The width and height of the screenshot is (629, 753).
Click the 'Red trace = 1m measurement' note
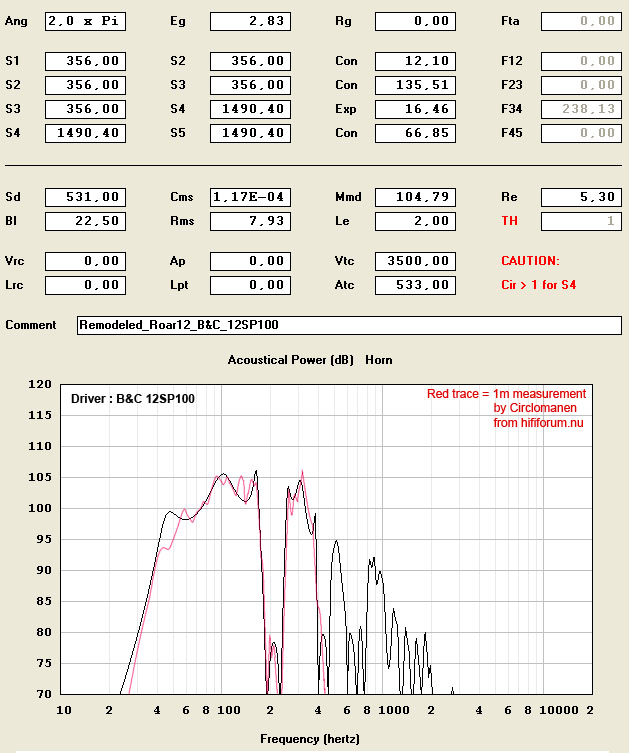[x=507, y=394]
